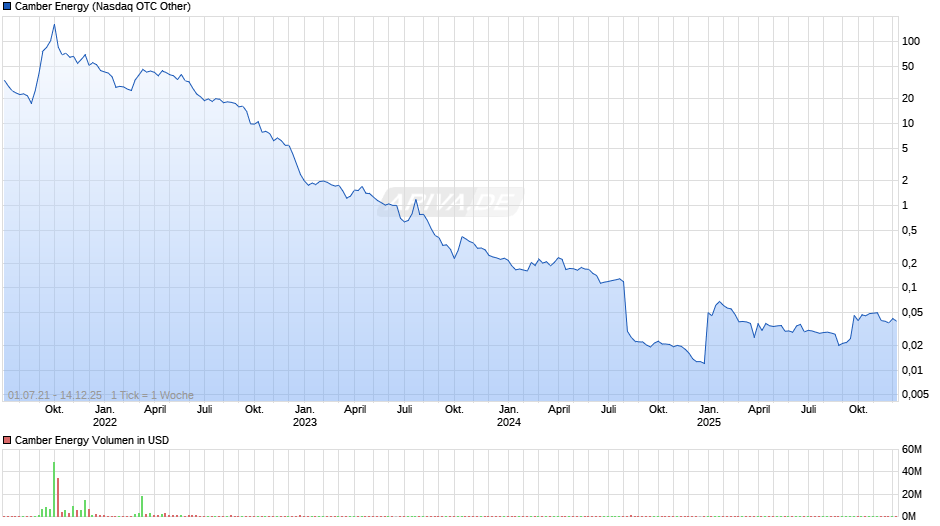Click the price axis label '0,005'

tap(915, 395)
